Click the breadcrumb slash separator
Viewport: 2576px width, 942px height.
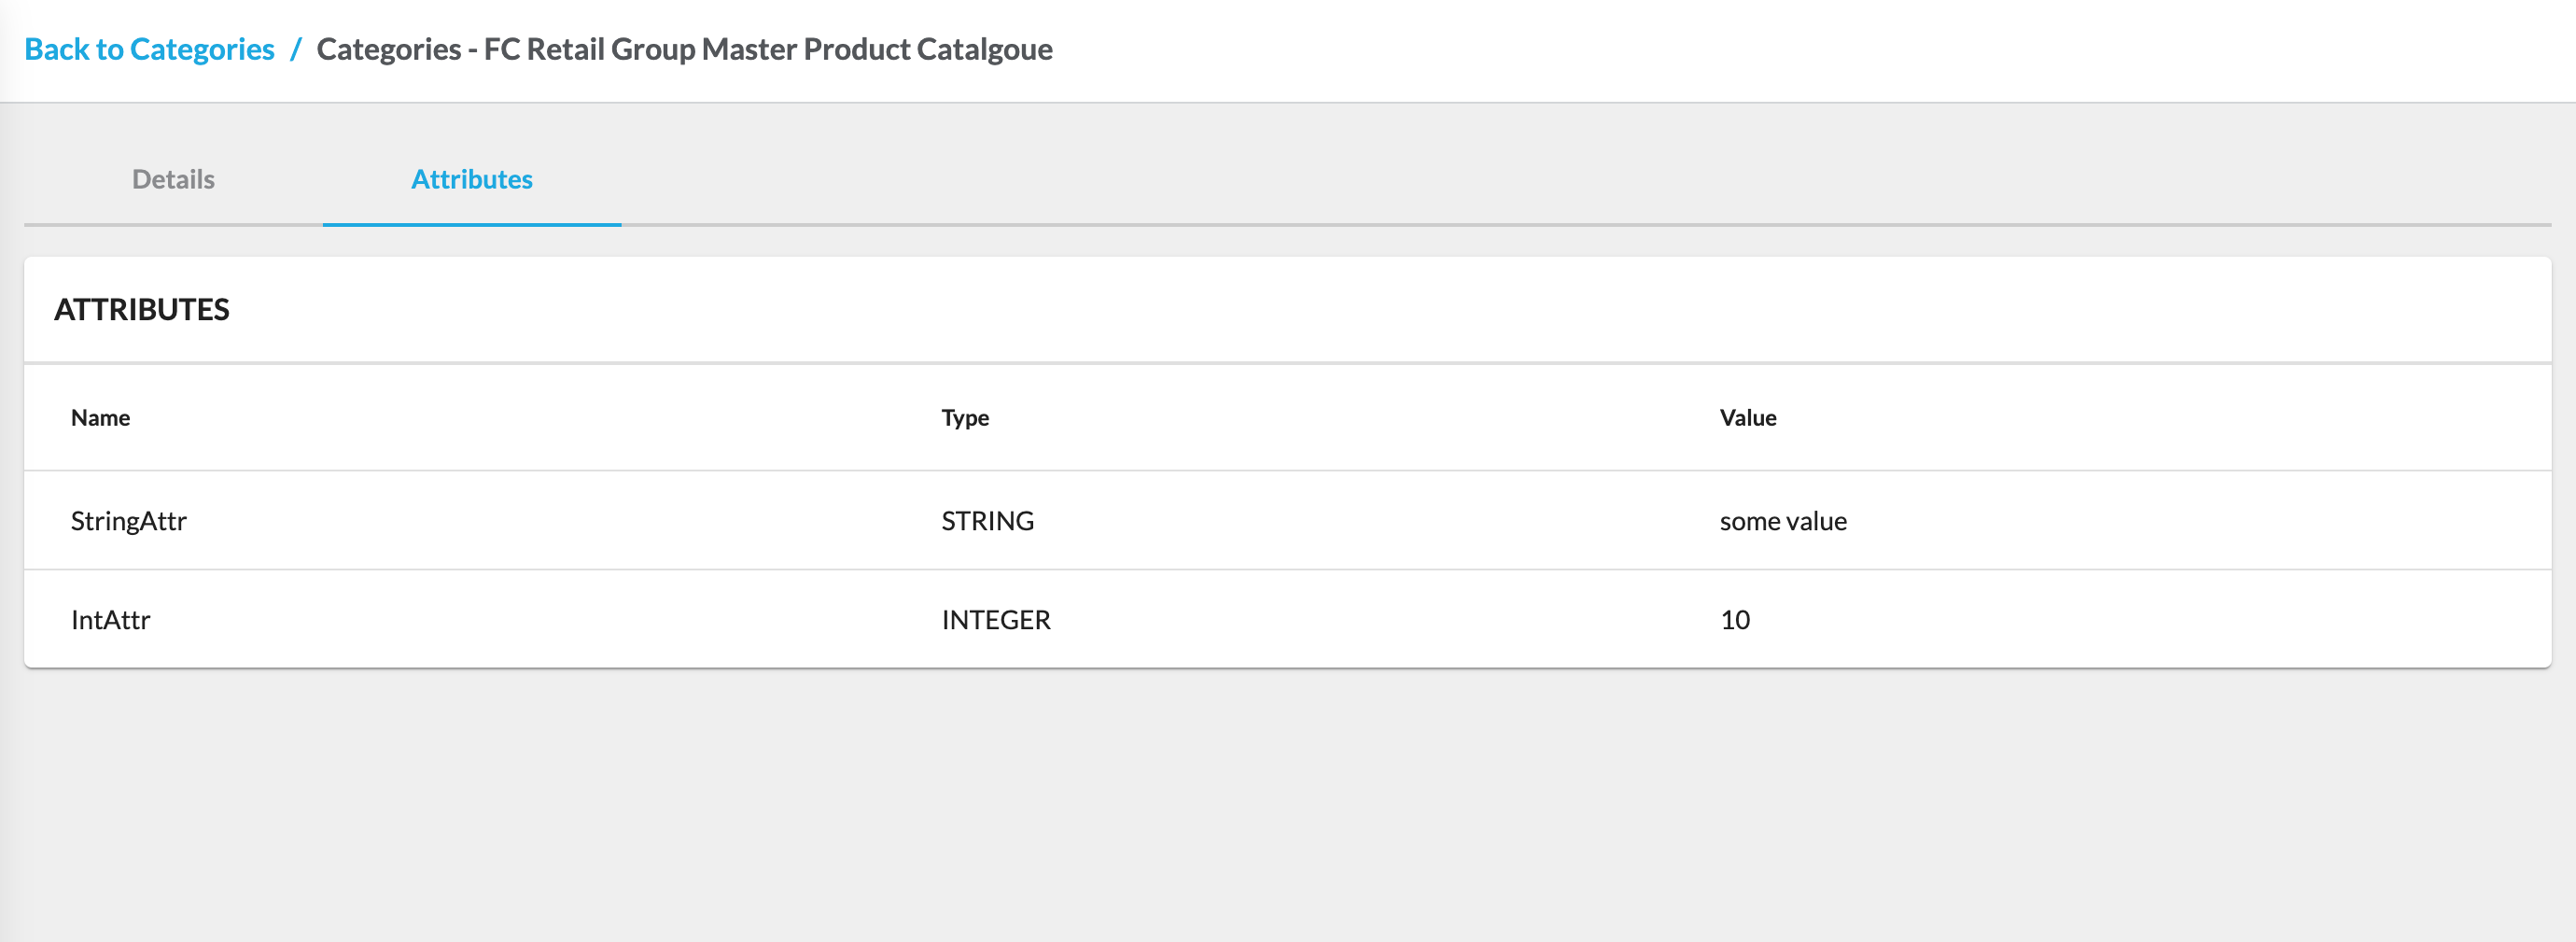[x=295, y=49]
